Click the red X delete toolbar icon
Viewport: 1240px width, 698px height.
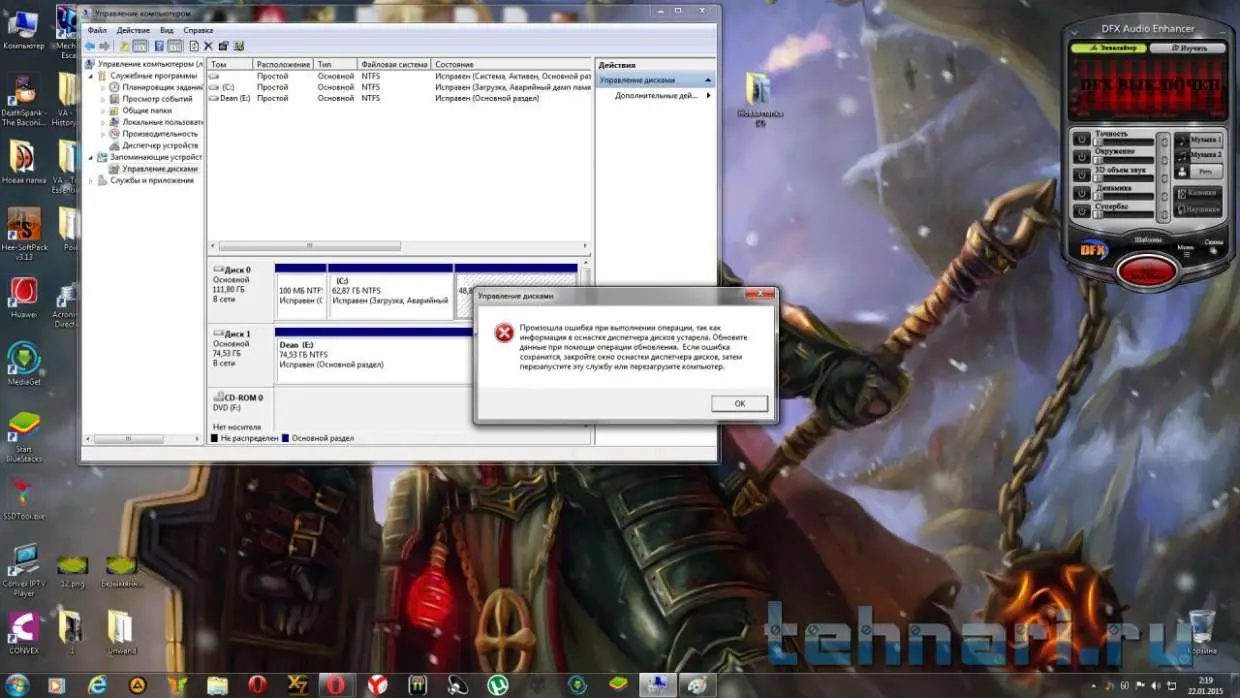tap(208, 46)
